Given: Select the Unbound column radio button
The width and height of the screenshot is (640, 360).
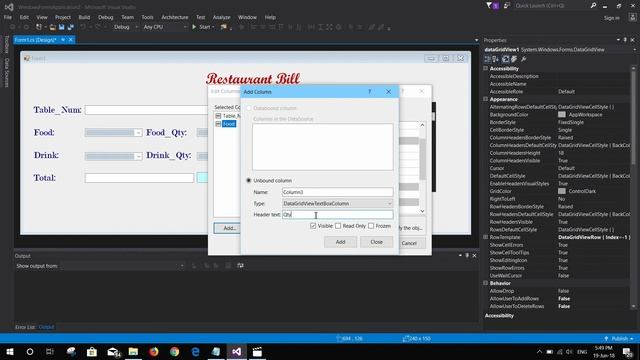Looking at the screenshot, I should click(249, 180).
